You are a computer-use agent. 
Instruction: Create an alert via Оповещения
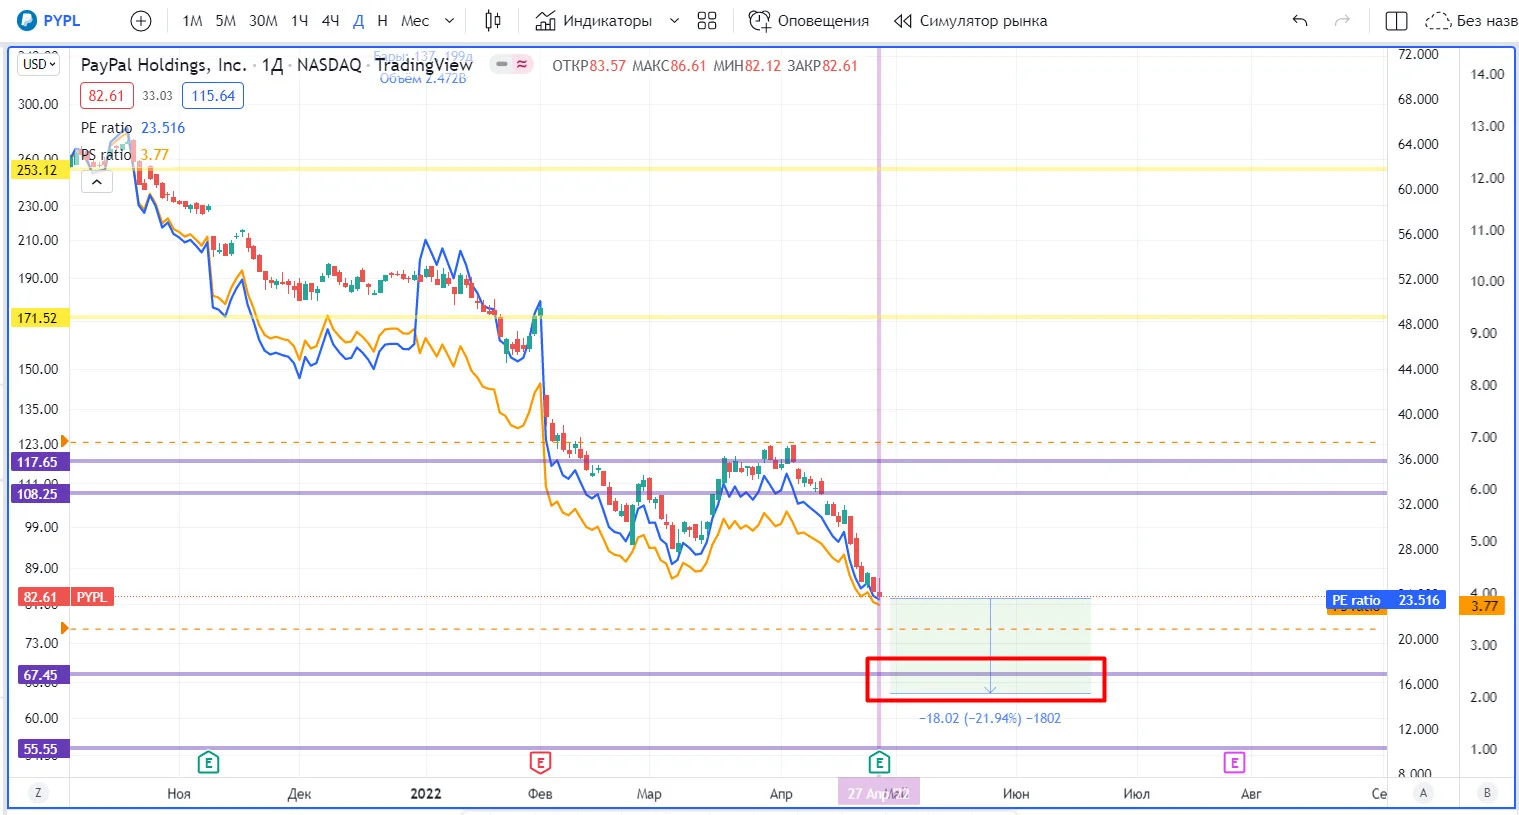[x=809, y=20]
